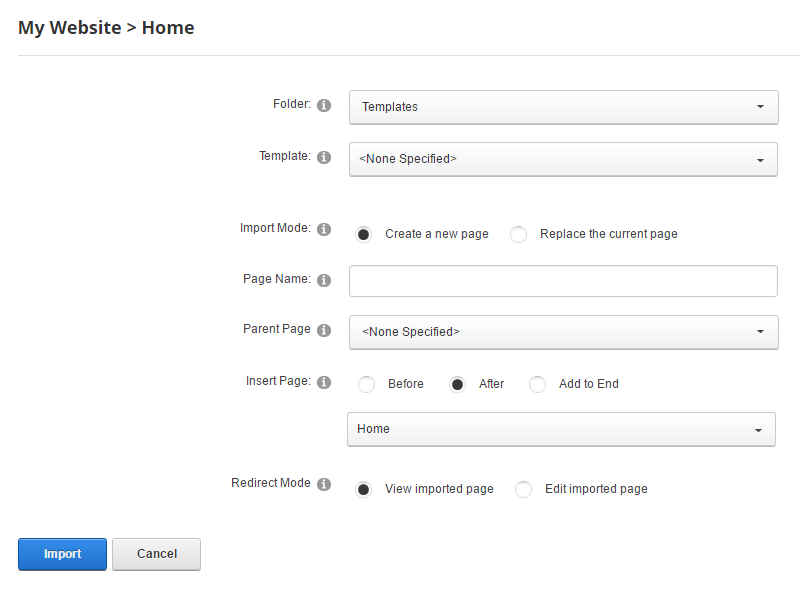Select the Create a new page option
This screenshot has width=800, height=590.
(364, 234)
